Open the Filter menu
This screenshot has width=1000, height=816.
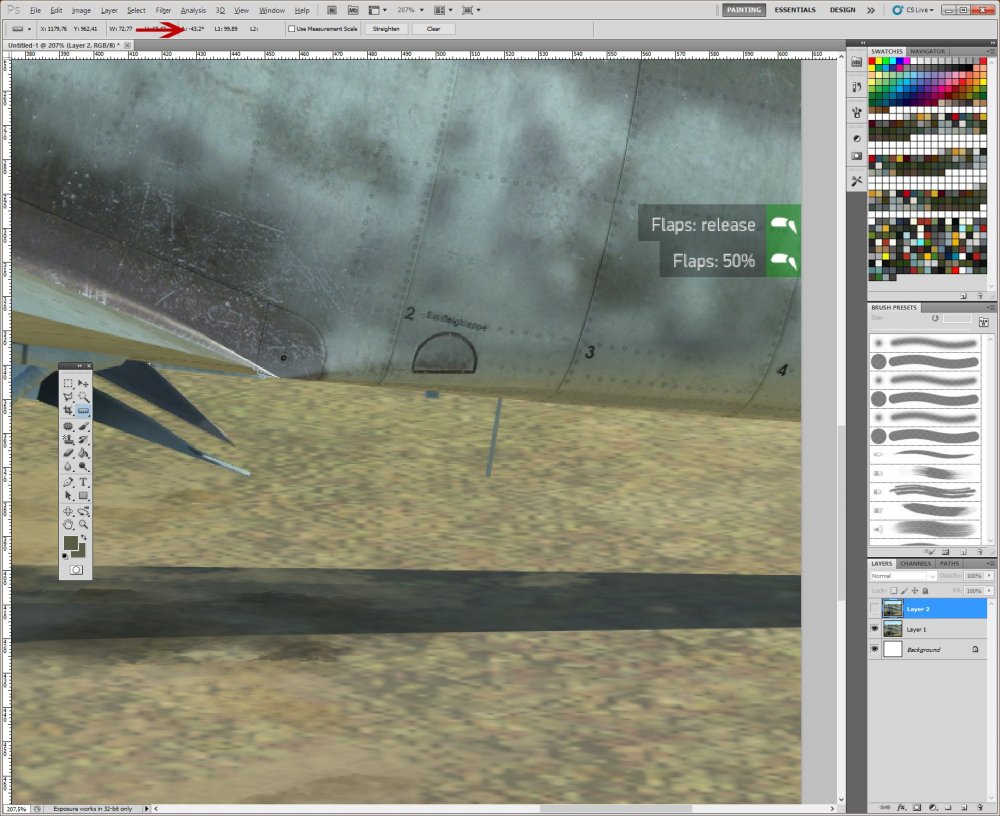(x=163, y=10)
